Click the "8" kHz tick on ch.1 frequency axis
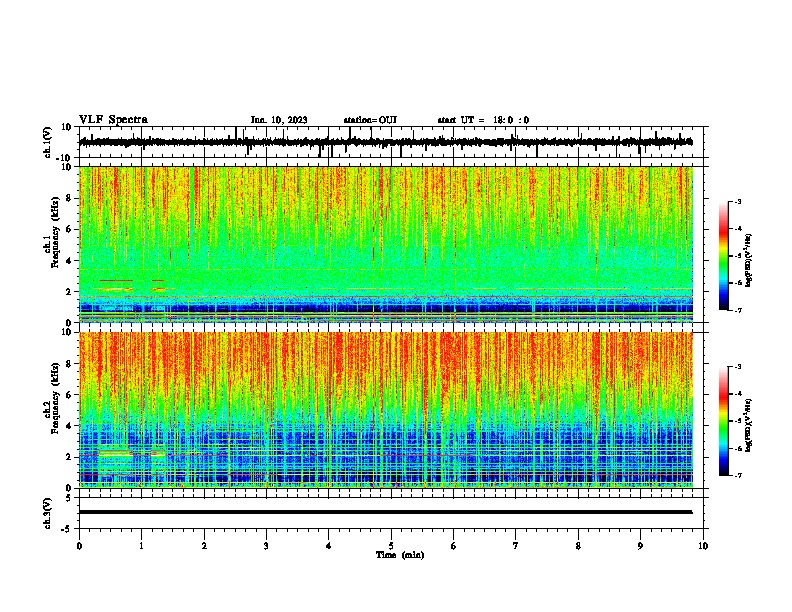The width and height of the screenshot is (792, 612). pos(69,198)
